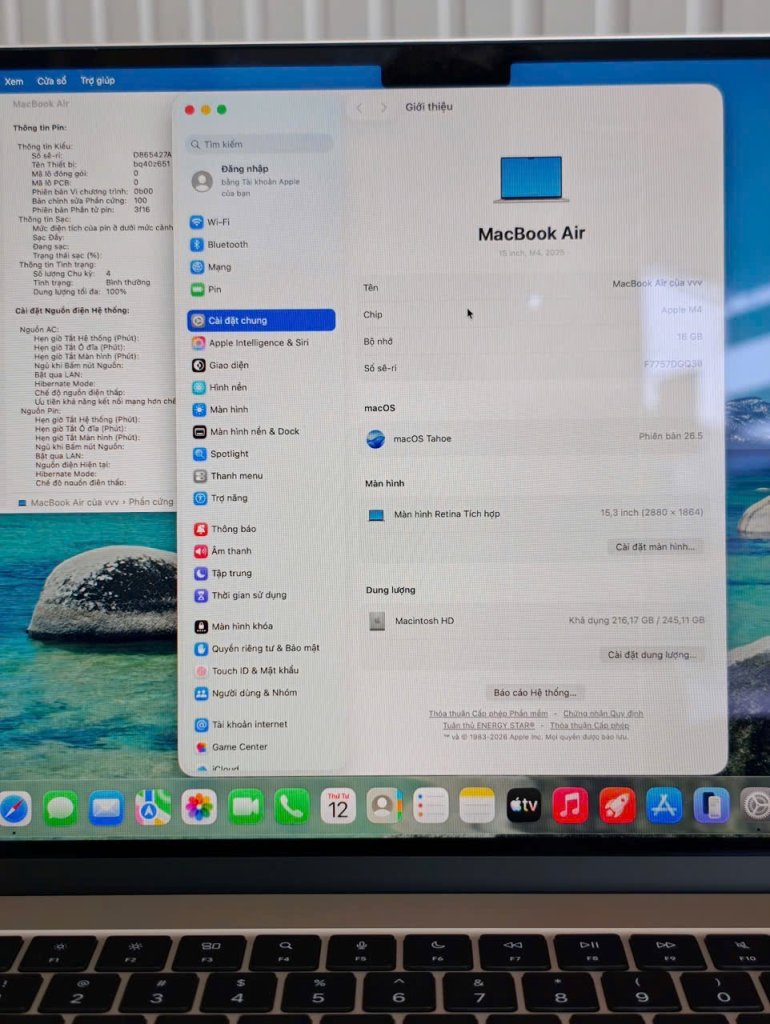Select Cài đặt chung in sidebar
Screen dimensions: 770x1024
261,320
